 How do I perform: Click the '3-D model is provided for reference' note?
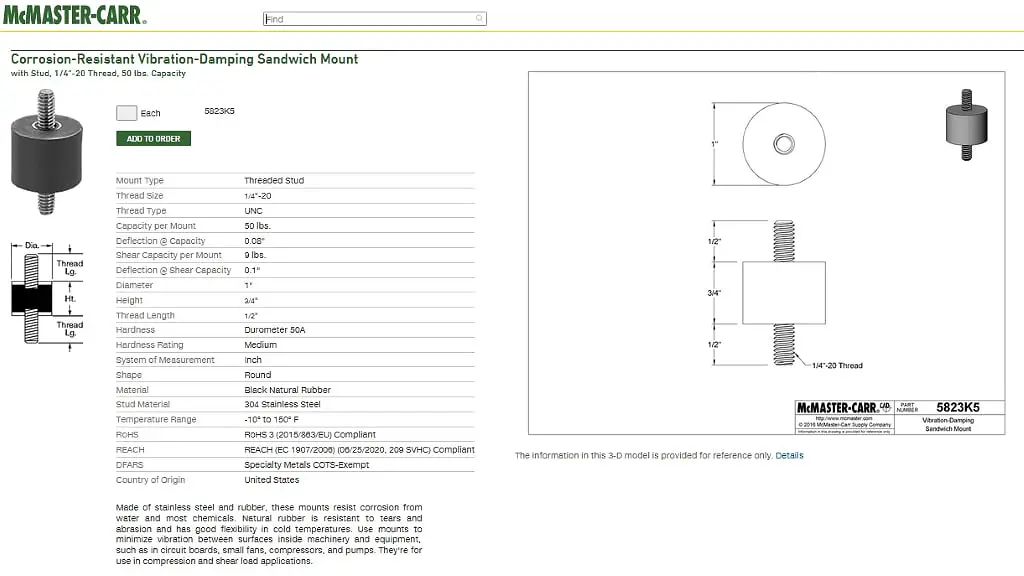(643, 455)
